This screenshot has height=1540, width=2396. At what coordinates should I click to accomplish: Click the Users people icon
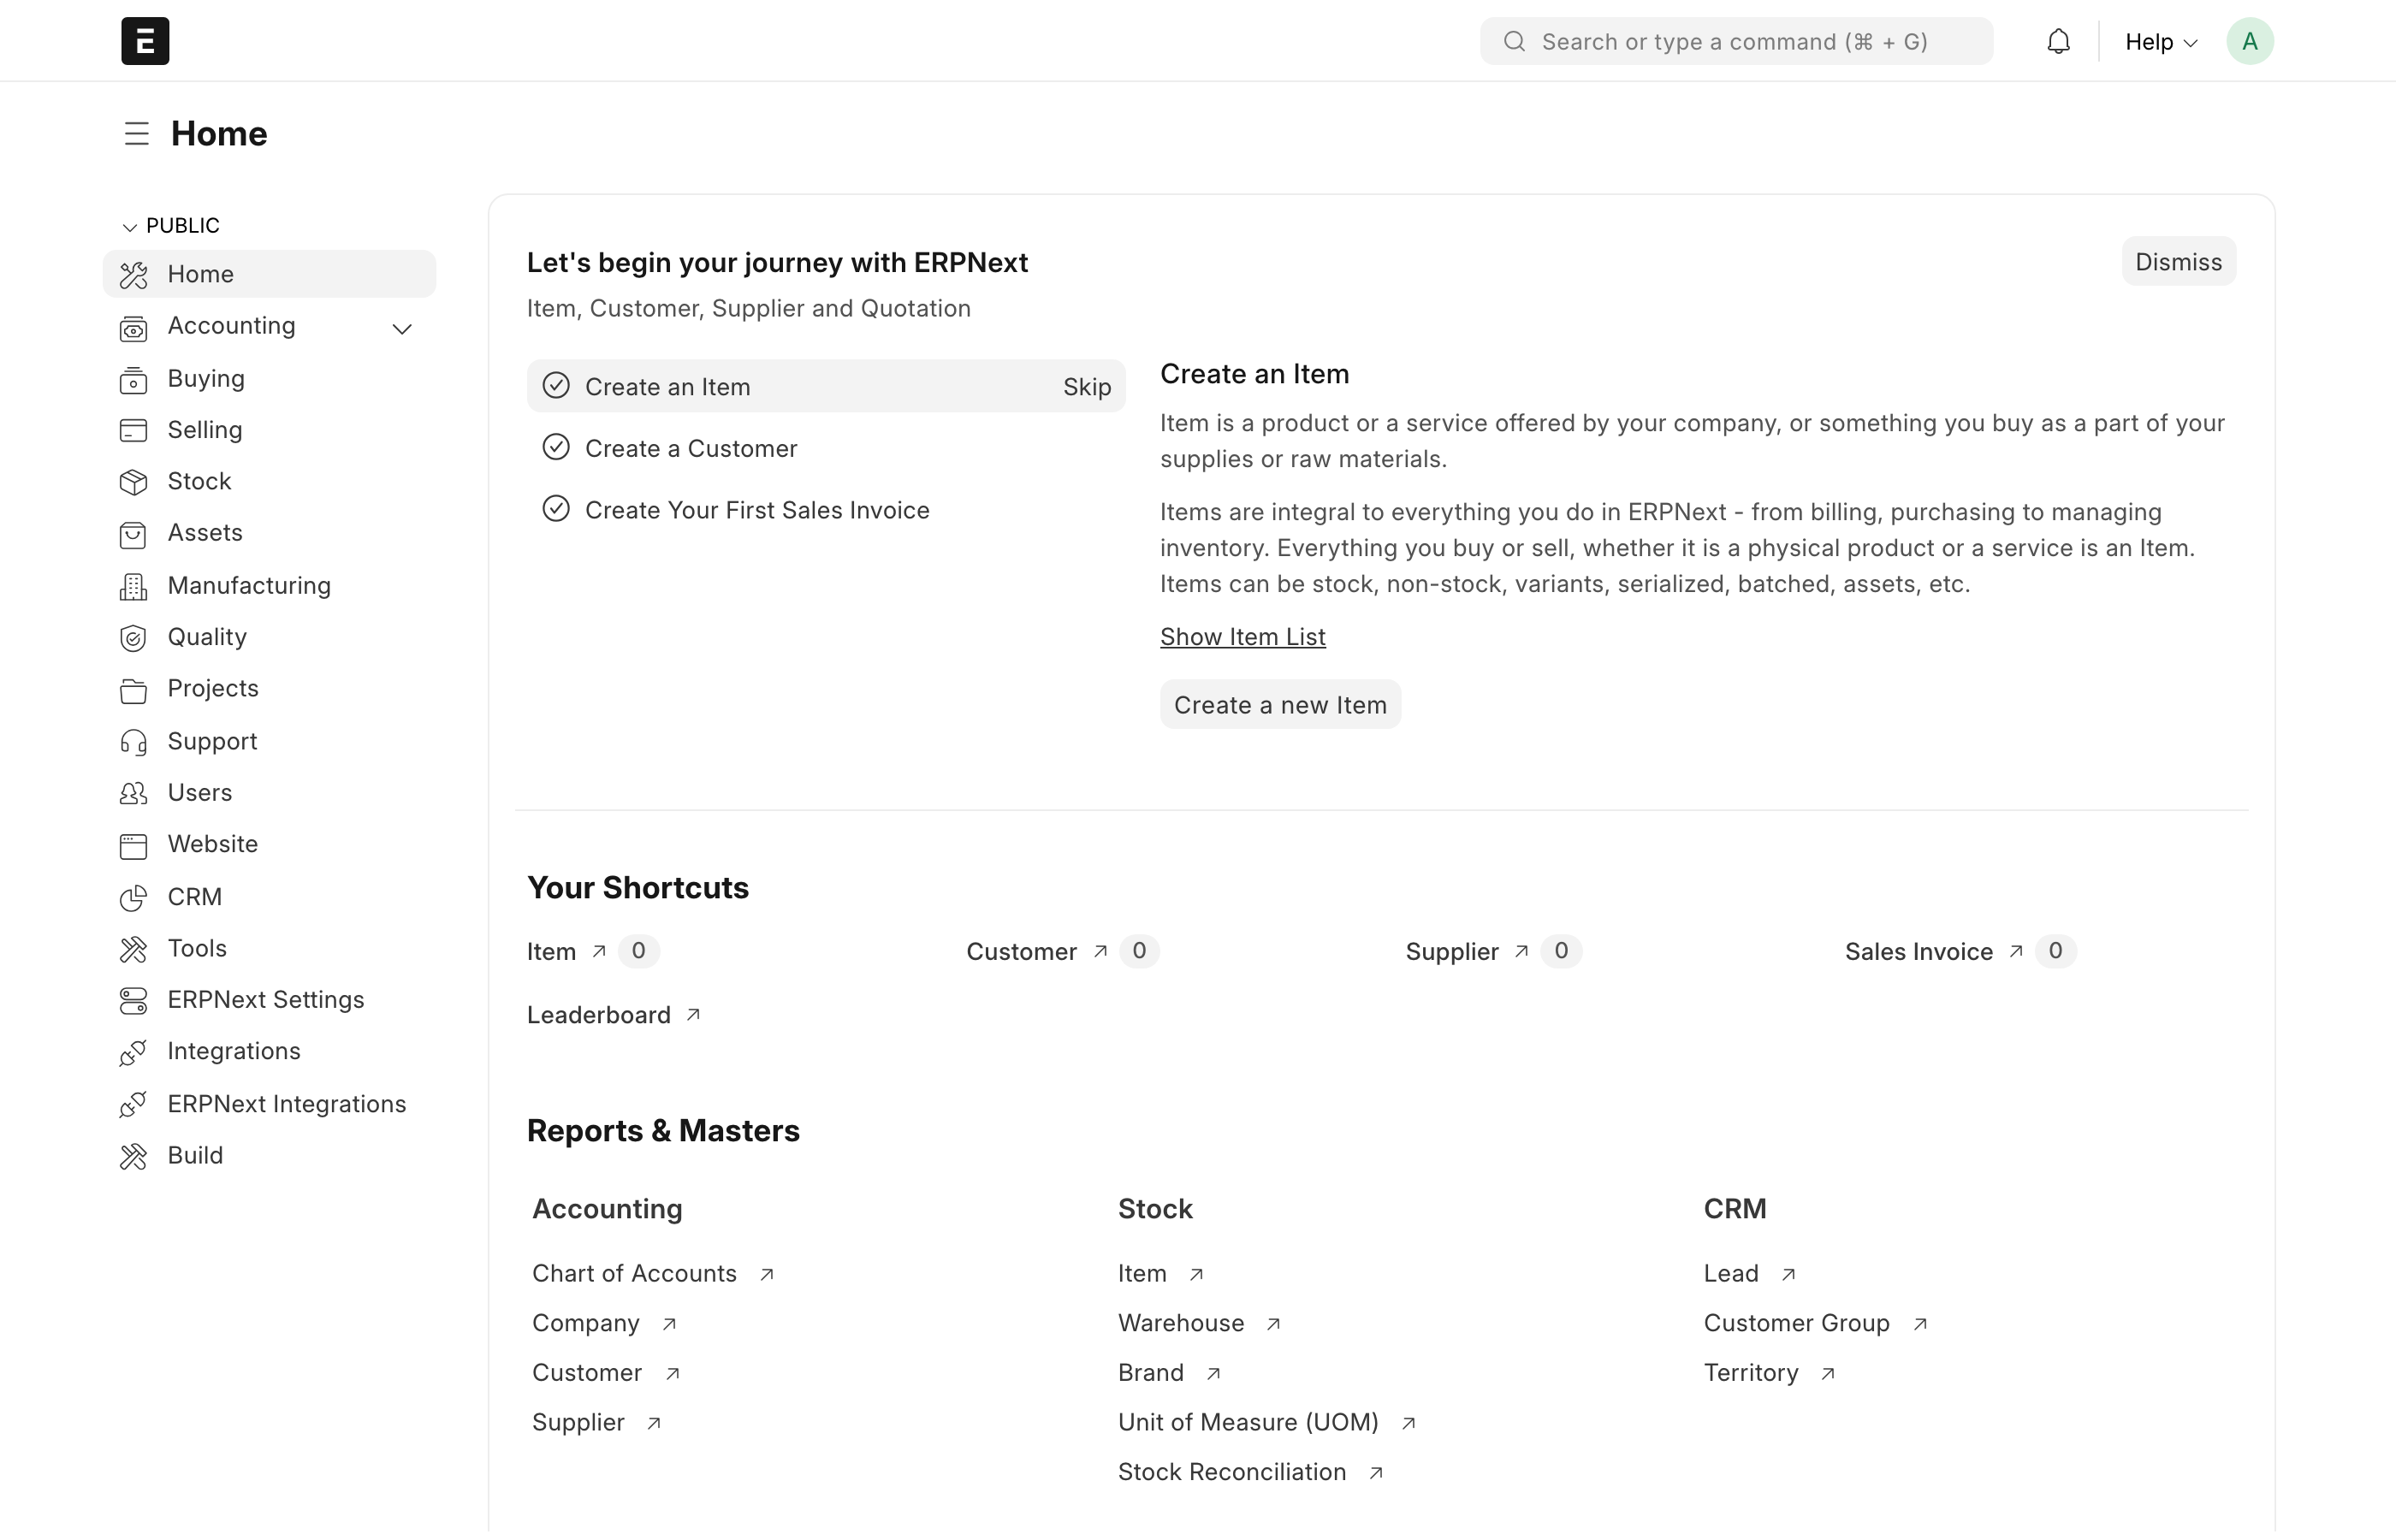click(133, 794)
